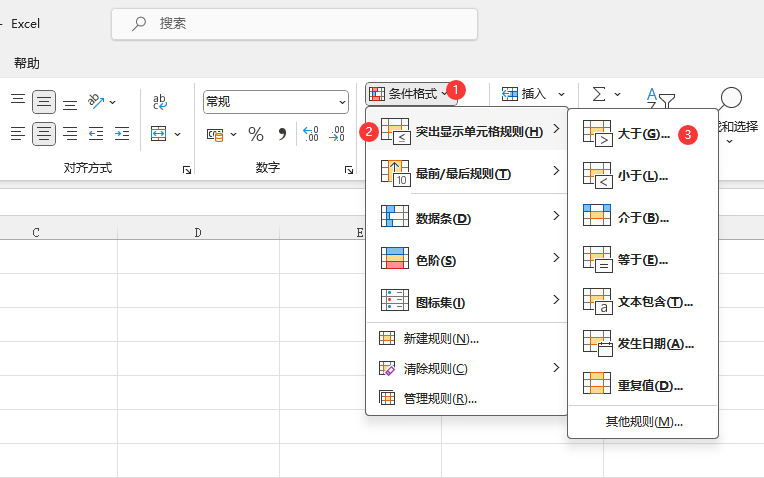Click the percent style icon
This screenshot has width=764, height=478.
click(256, 134)
